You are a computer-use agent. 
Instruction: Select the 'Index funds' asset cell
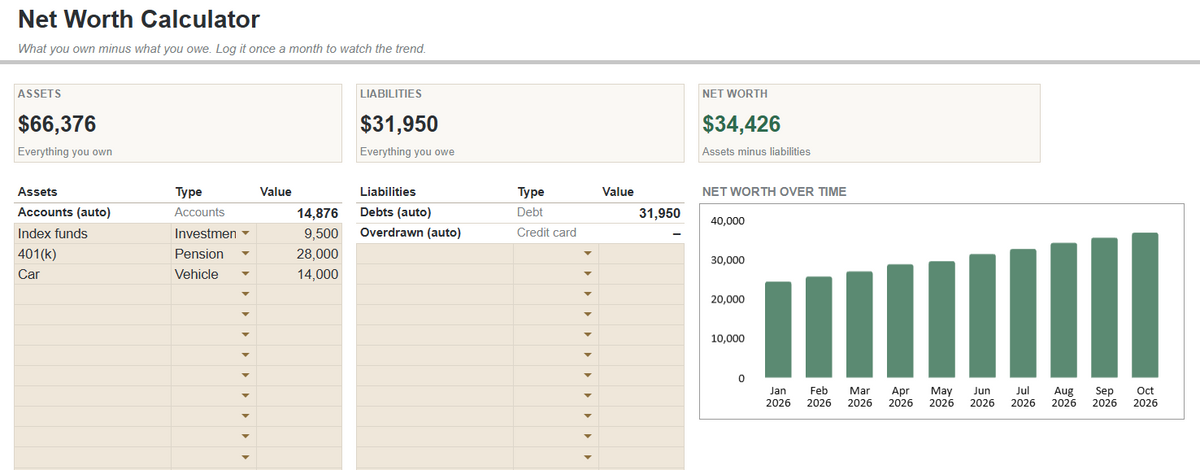coord(93,234)
